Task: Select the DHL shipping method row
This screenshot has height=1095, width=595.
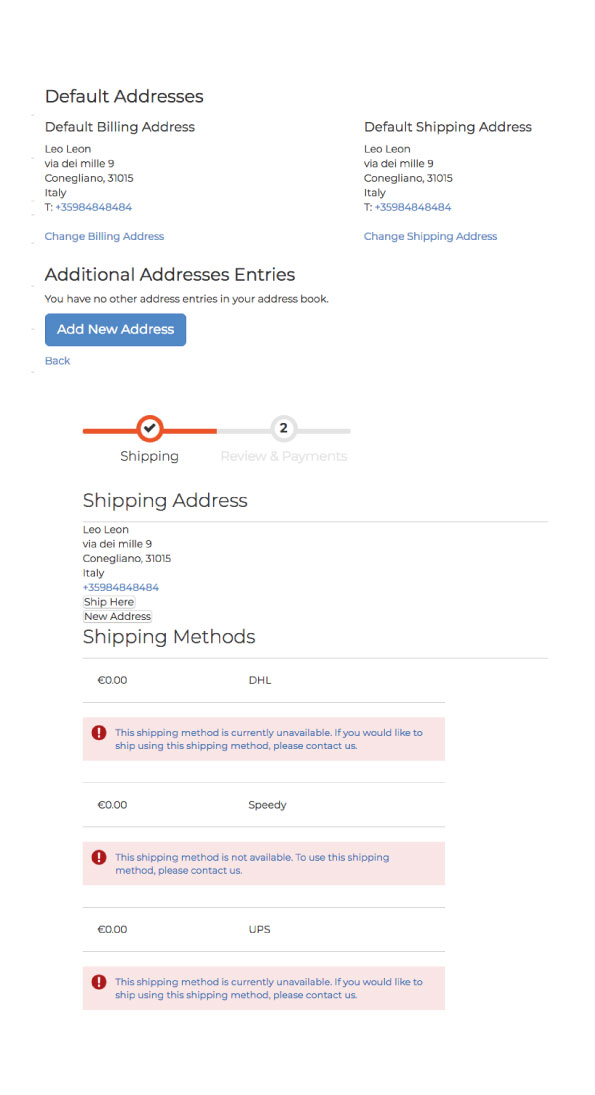Action: 260,680
